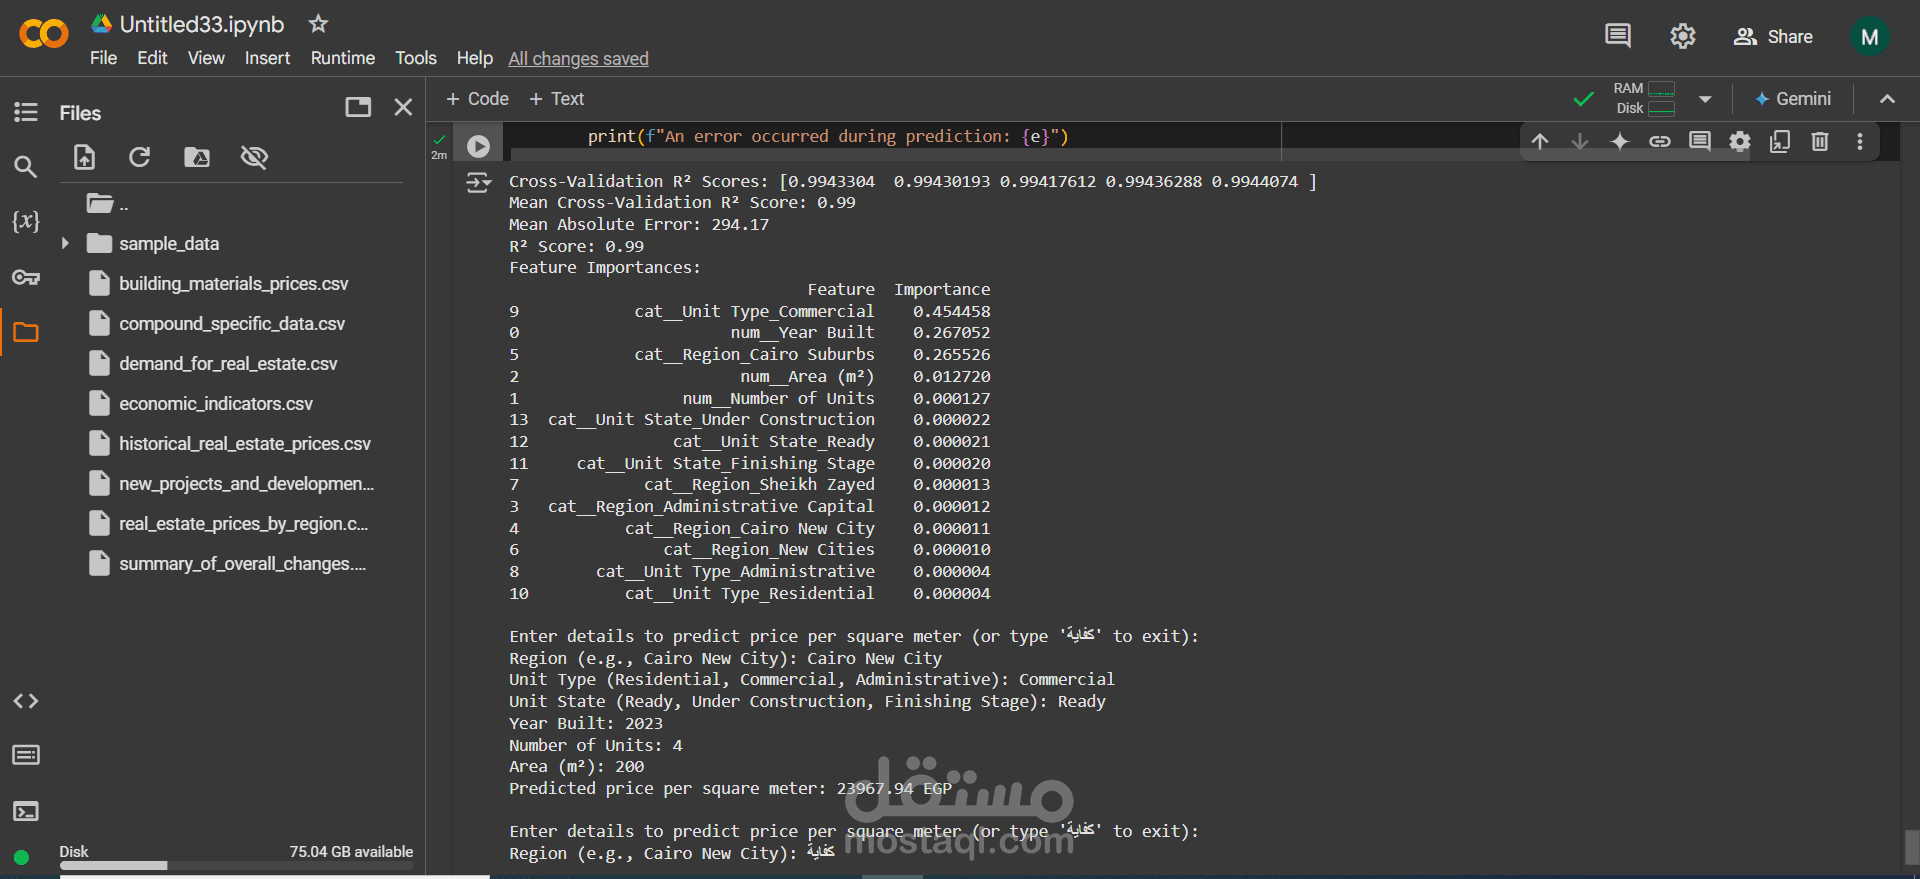Refresh the Files listing
Viewport: 1920px width, 879px height.
coord(139,157)
